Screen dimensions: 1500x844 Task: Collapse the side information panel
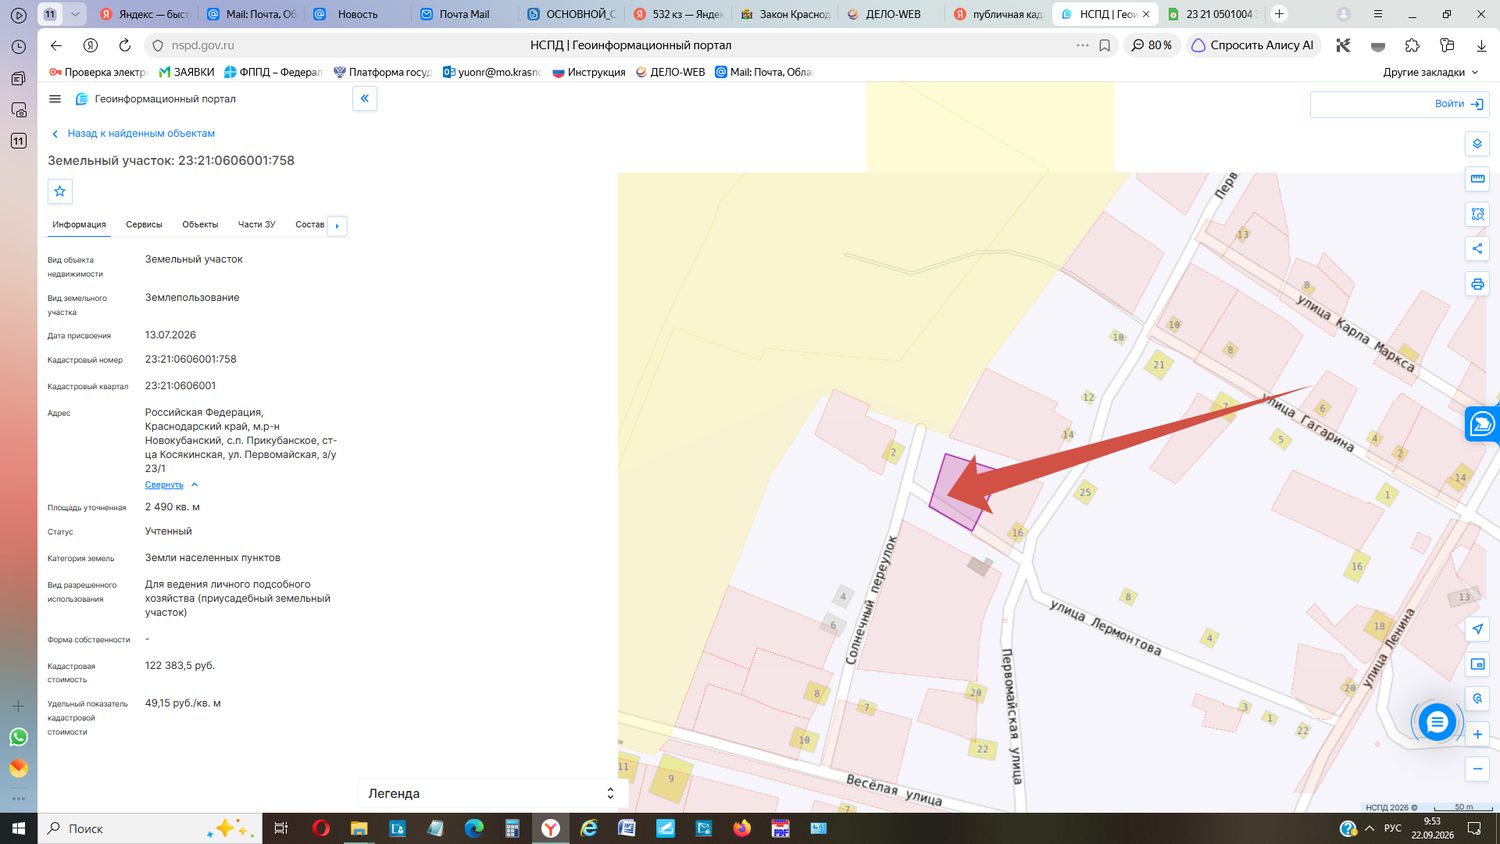(x=364, y=98)
